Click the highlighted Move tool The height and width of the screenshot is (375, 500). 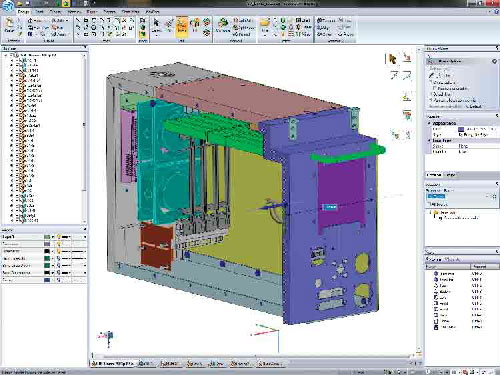[182, 26]
